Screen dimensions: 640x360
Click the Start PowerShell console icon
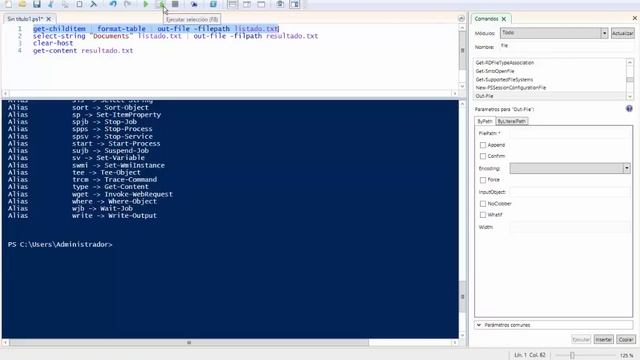(213, 4)
